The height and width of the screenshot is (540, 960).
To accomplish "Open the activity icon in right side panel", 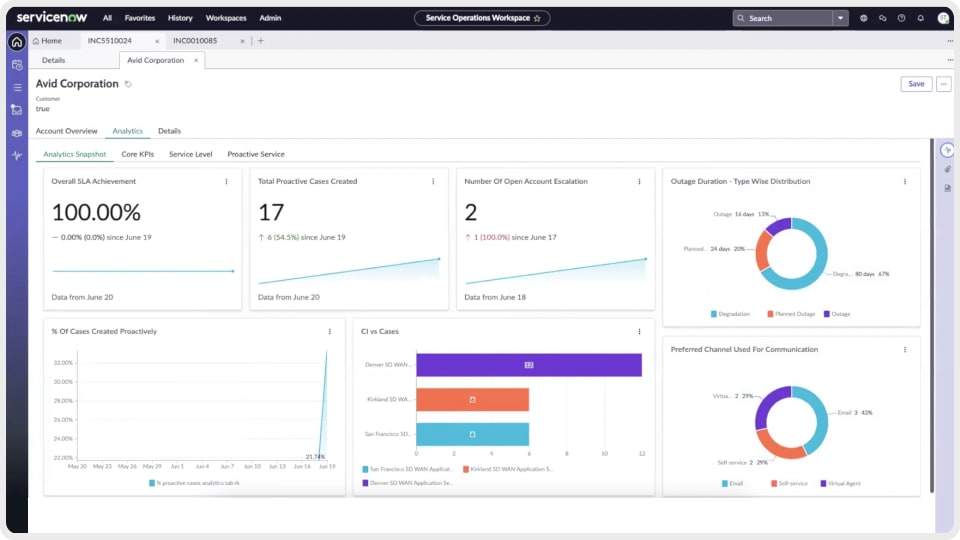I will (x=947, y=150).
